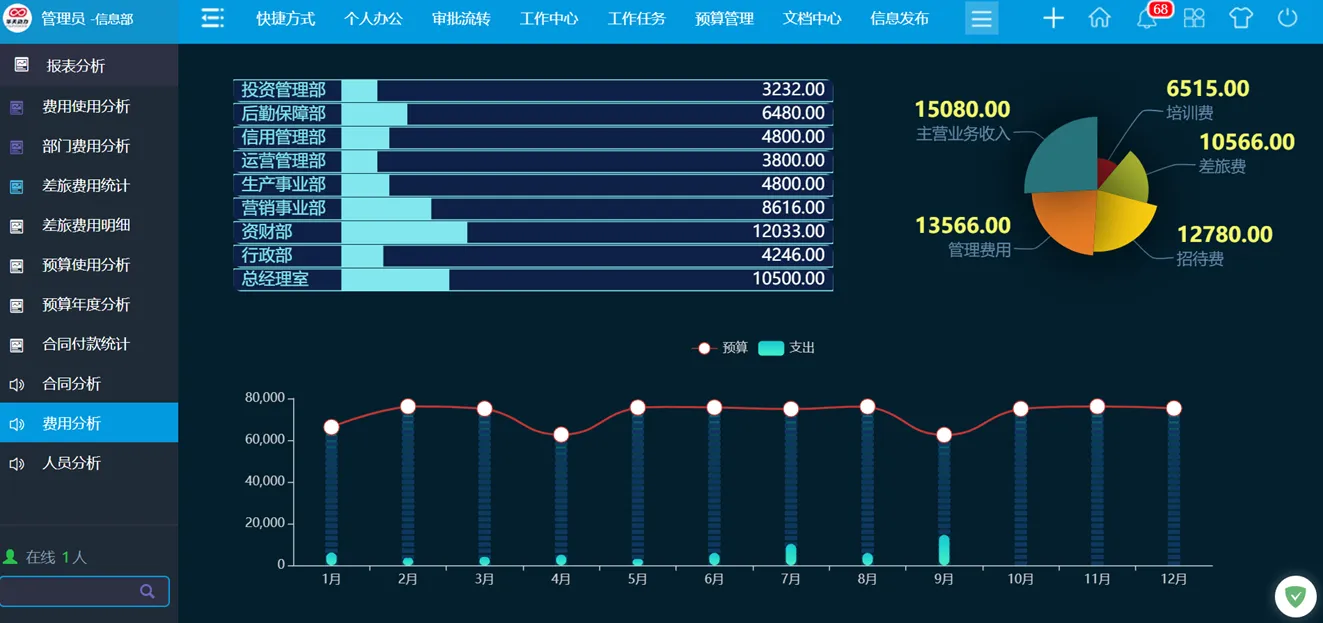Open 差旅费用统计 in the sidebar
The width and height of the screenshot is (1323, 623).
86,186
